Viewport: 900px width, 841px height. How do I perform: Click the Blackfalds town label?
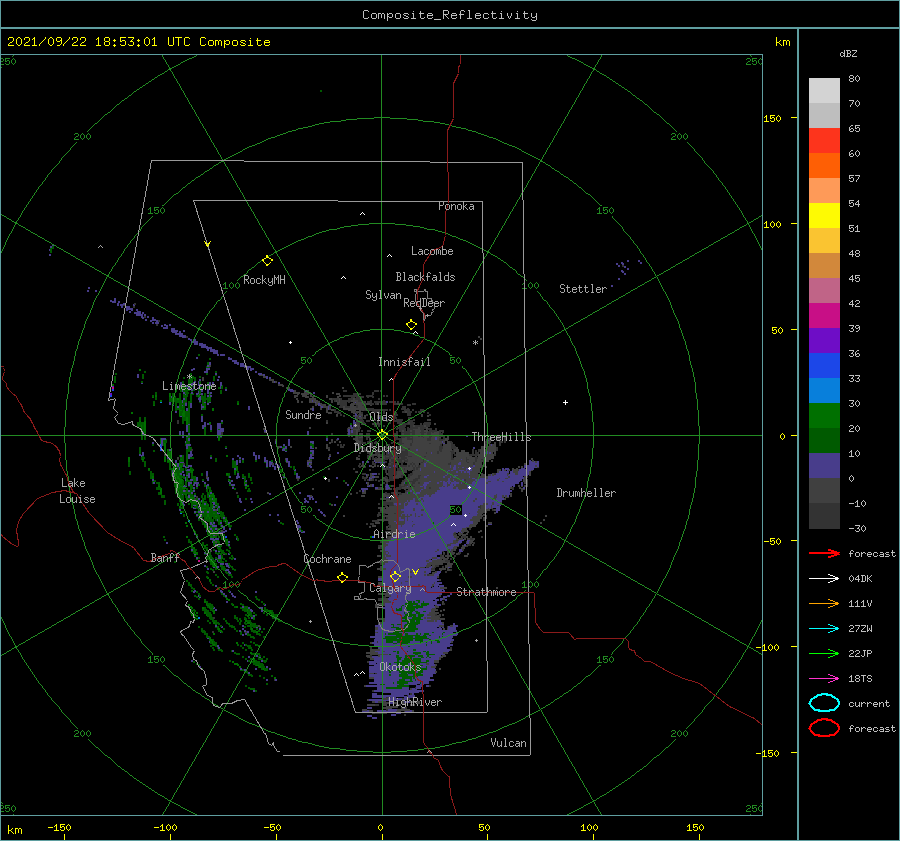(425, 277)
